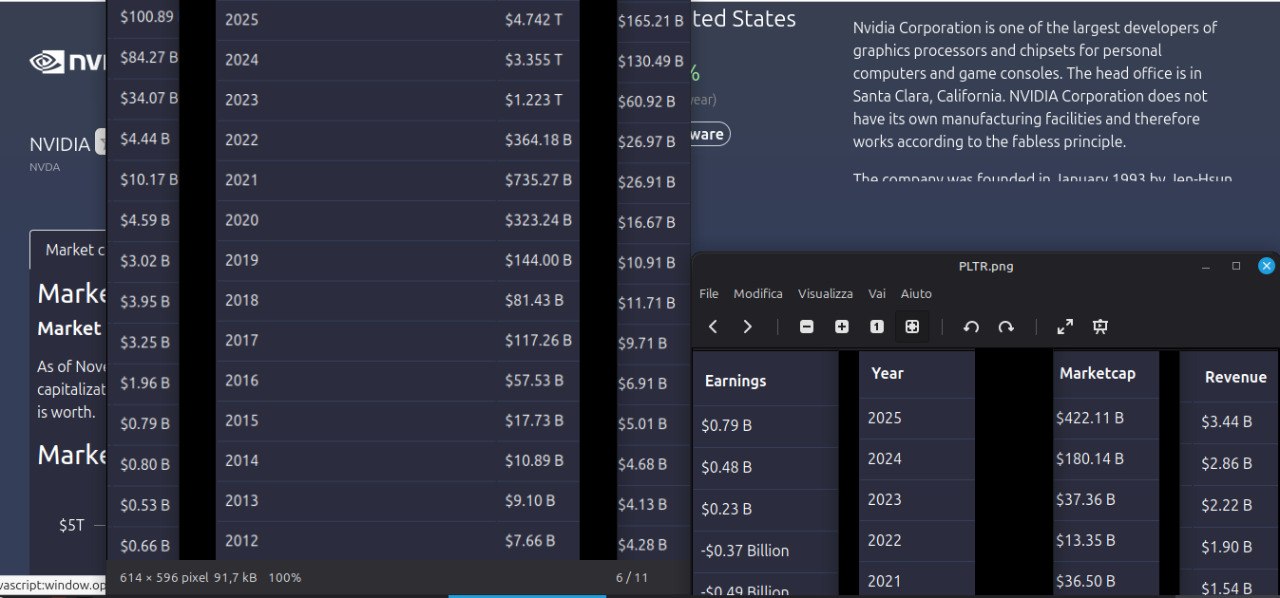Click $2.86 B revenue in PLTR table
This screenshot has height=598, width=1280.
1226,464
